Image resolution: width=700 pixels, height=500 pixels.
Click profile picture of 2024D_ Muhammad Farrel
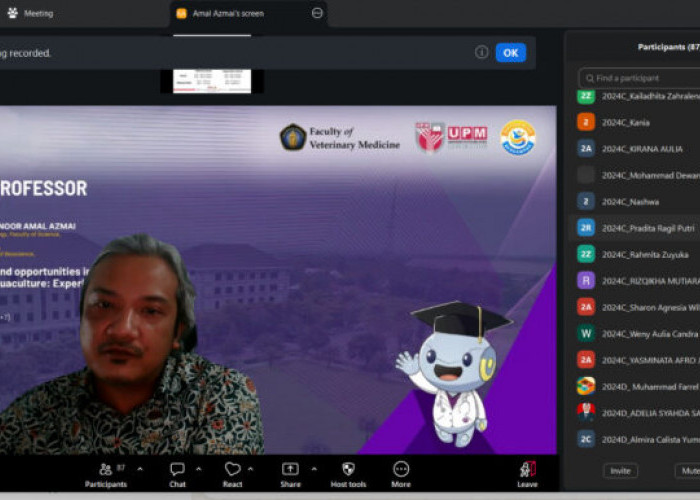[x=586, y=386]
